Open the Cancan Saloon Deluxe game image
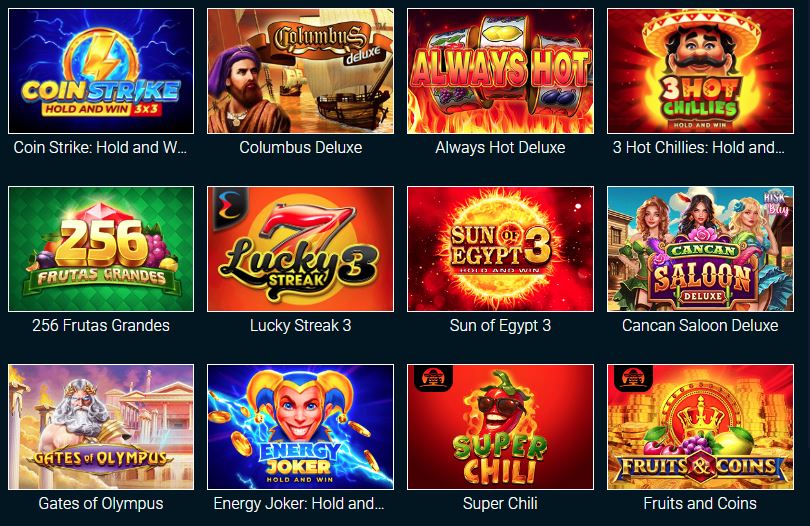The image size is (810, 526). pos(700,249)
